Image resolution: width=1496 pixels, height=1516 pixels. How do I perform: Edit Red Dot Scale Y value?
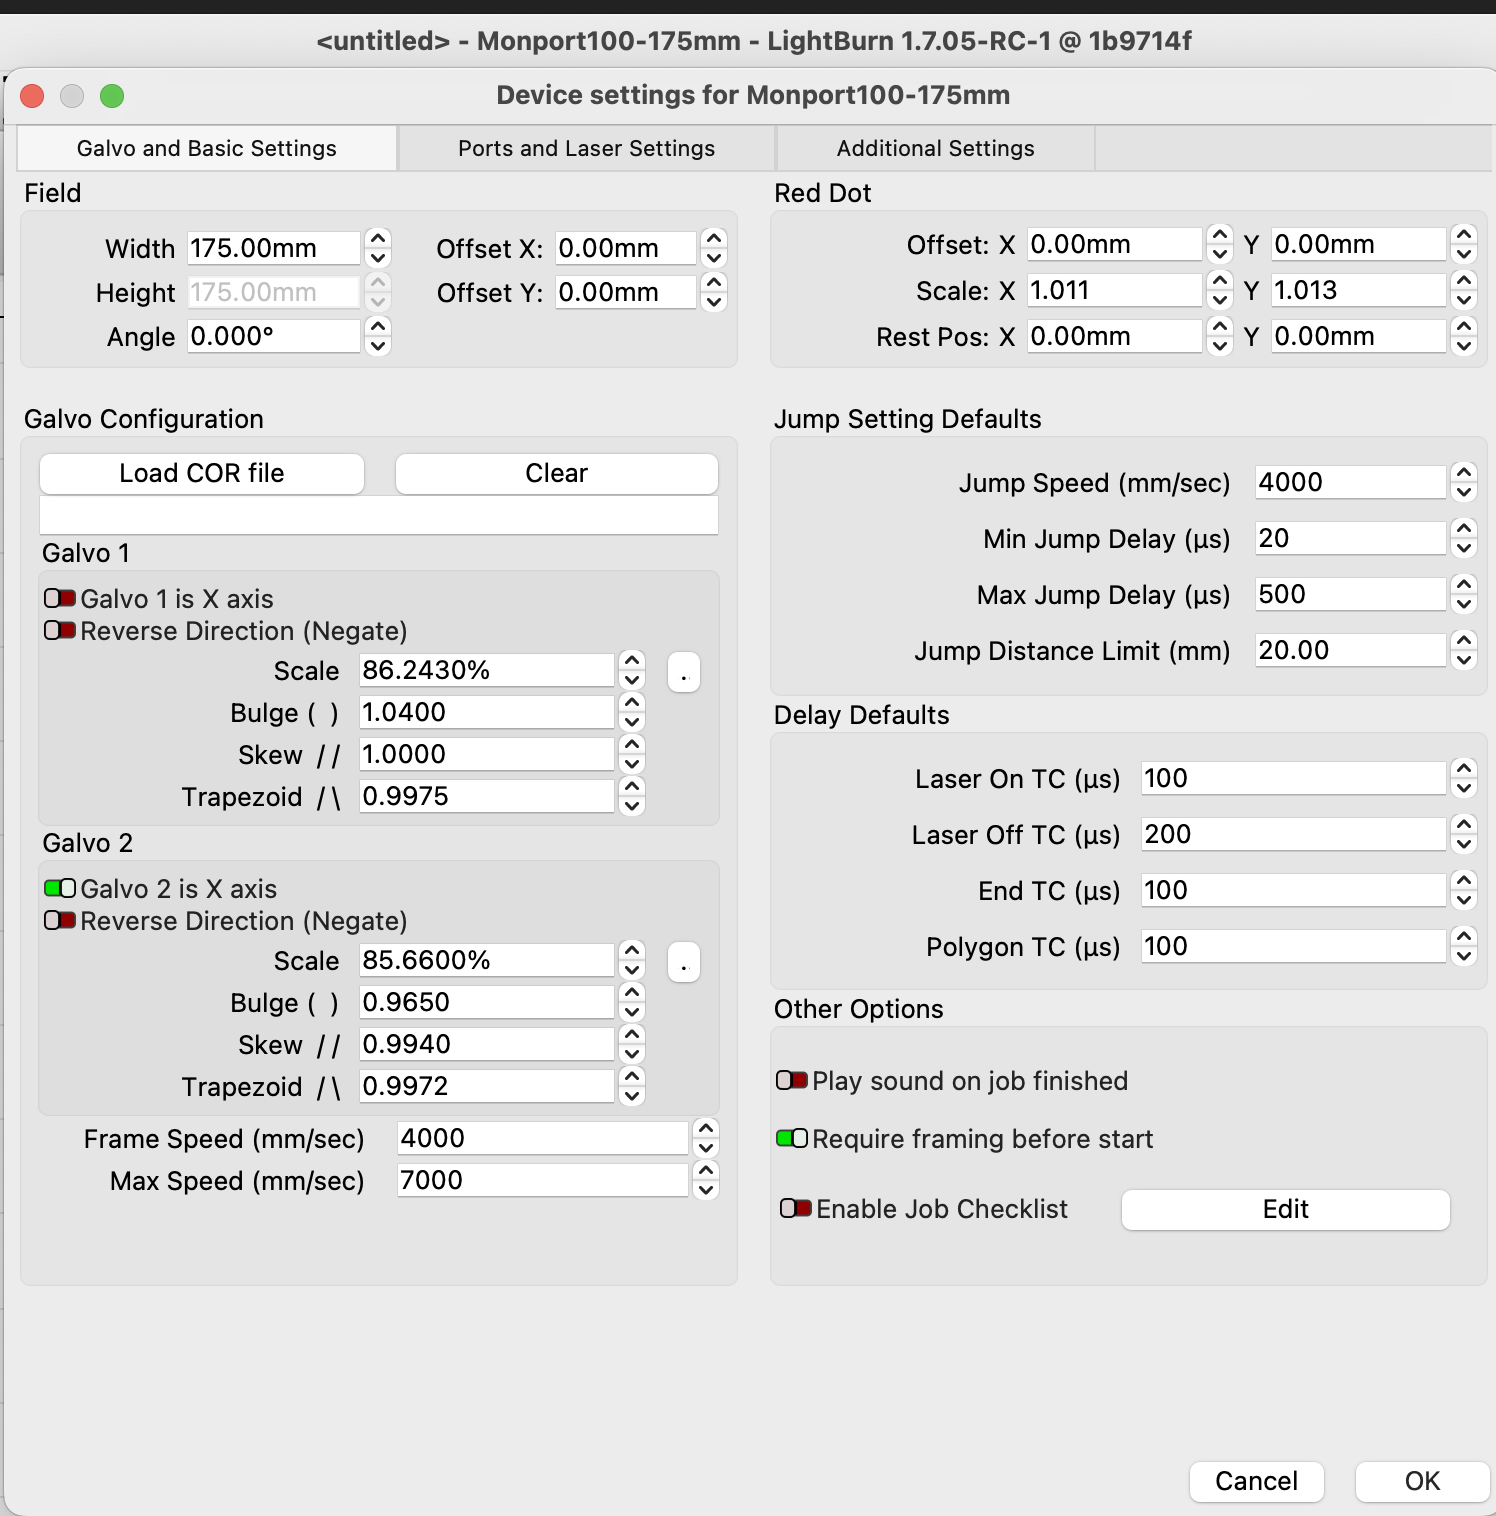tap(1359, 290)
